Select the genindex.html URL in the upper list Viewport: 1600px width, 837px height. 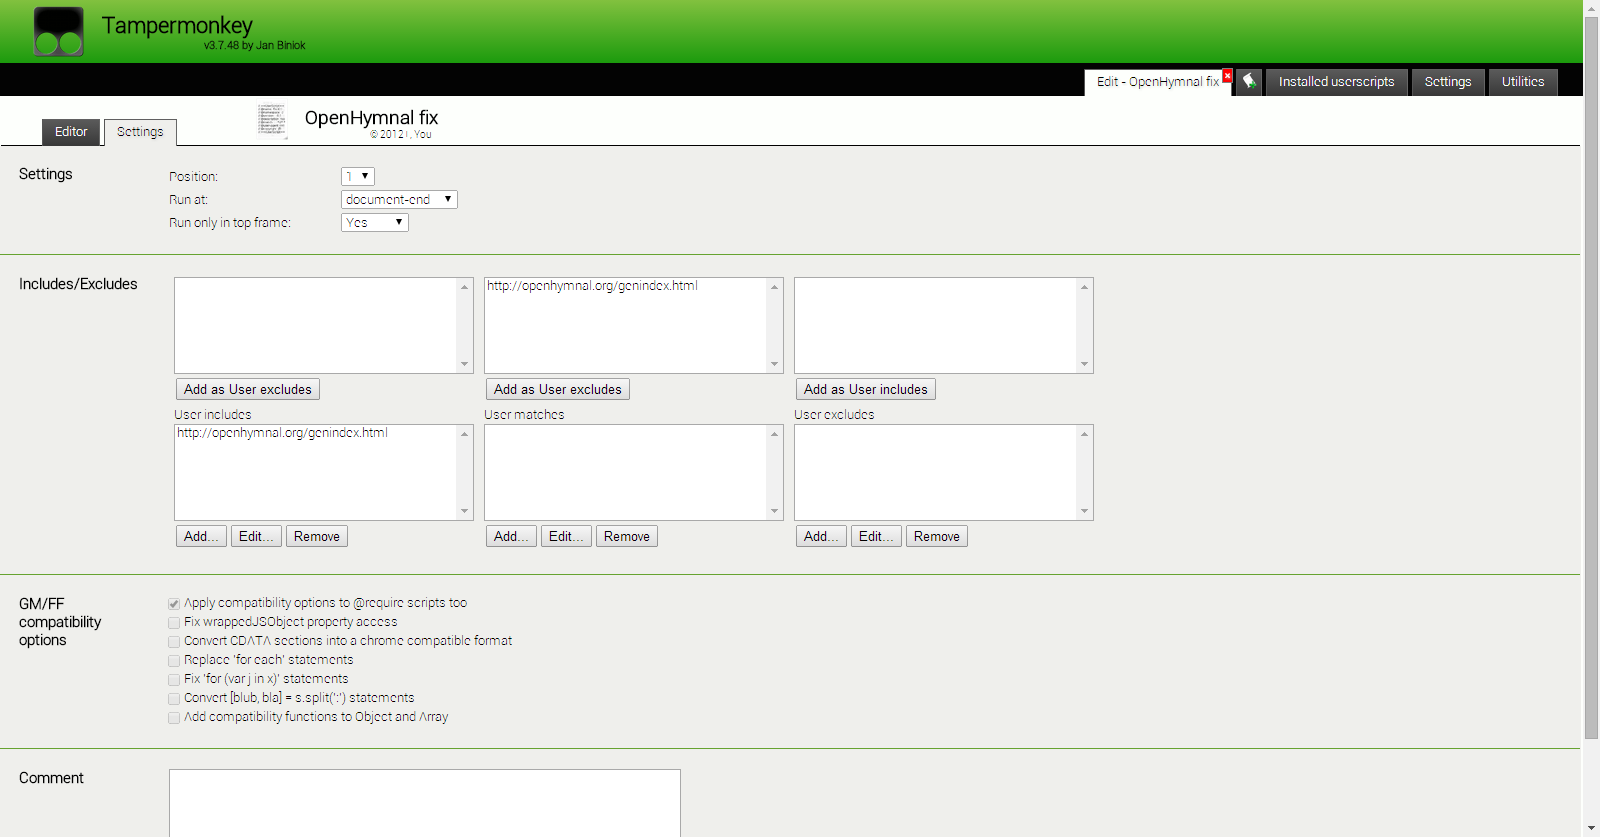[592, 286]
